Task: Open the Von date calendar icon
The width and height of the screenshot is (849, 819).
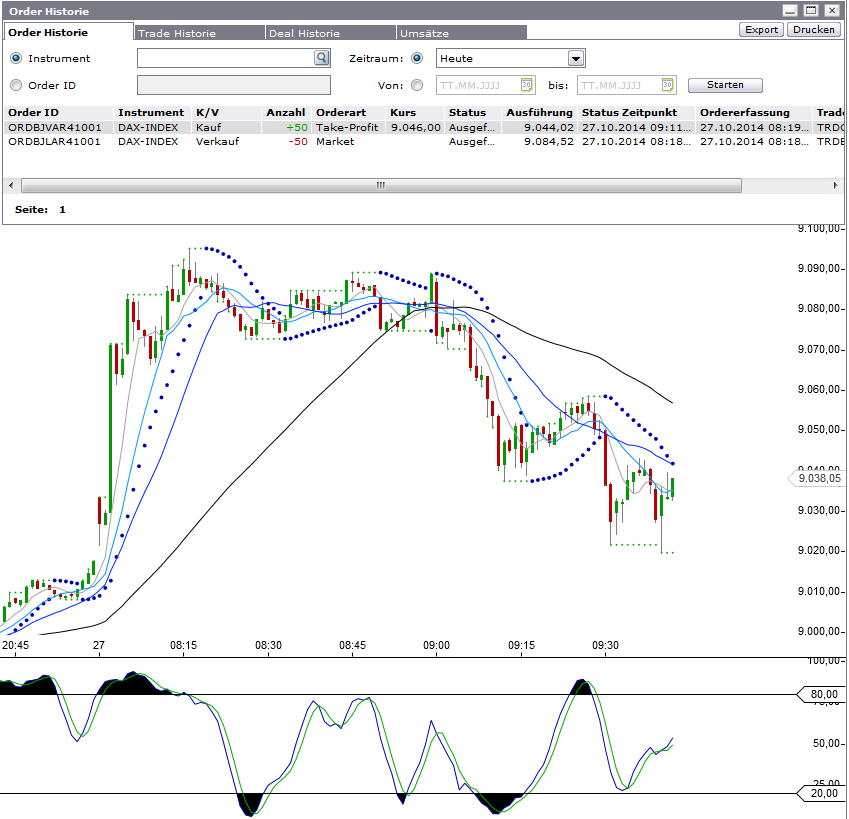Action: click(526, 85)
